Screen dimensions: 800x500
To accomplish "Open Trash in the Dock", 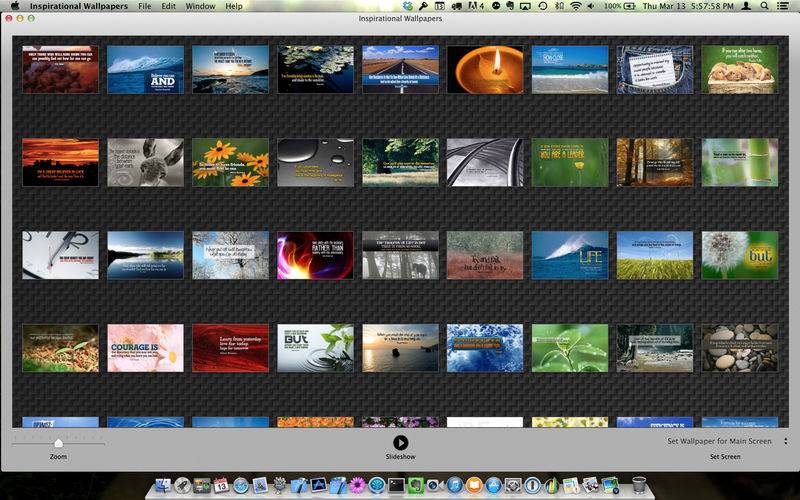I will [x=639, y=484].
